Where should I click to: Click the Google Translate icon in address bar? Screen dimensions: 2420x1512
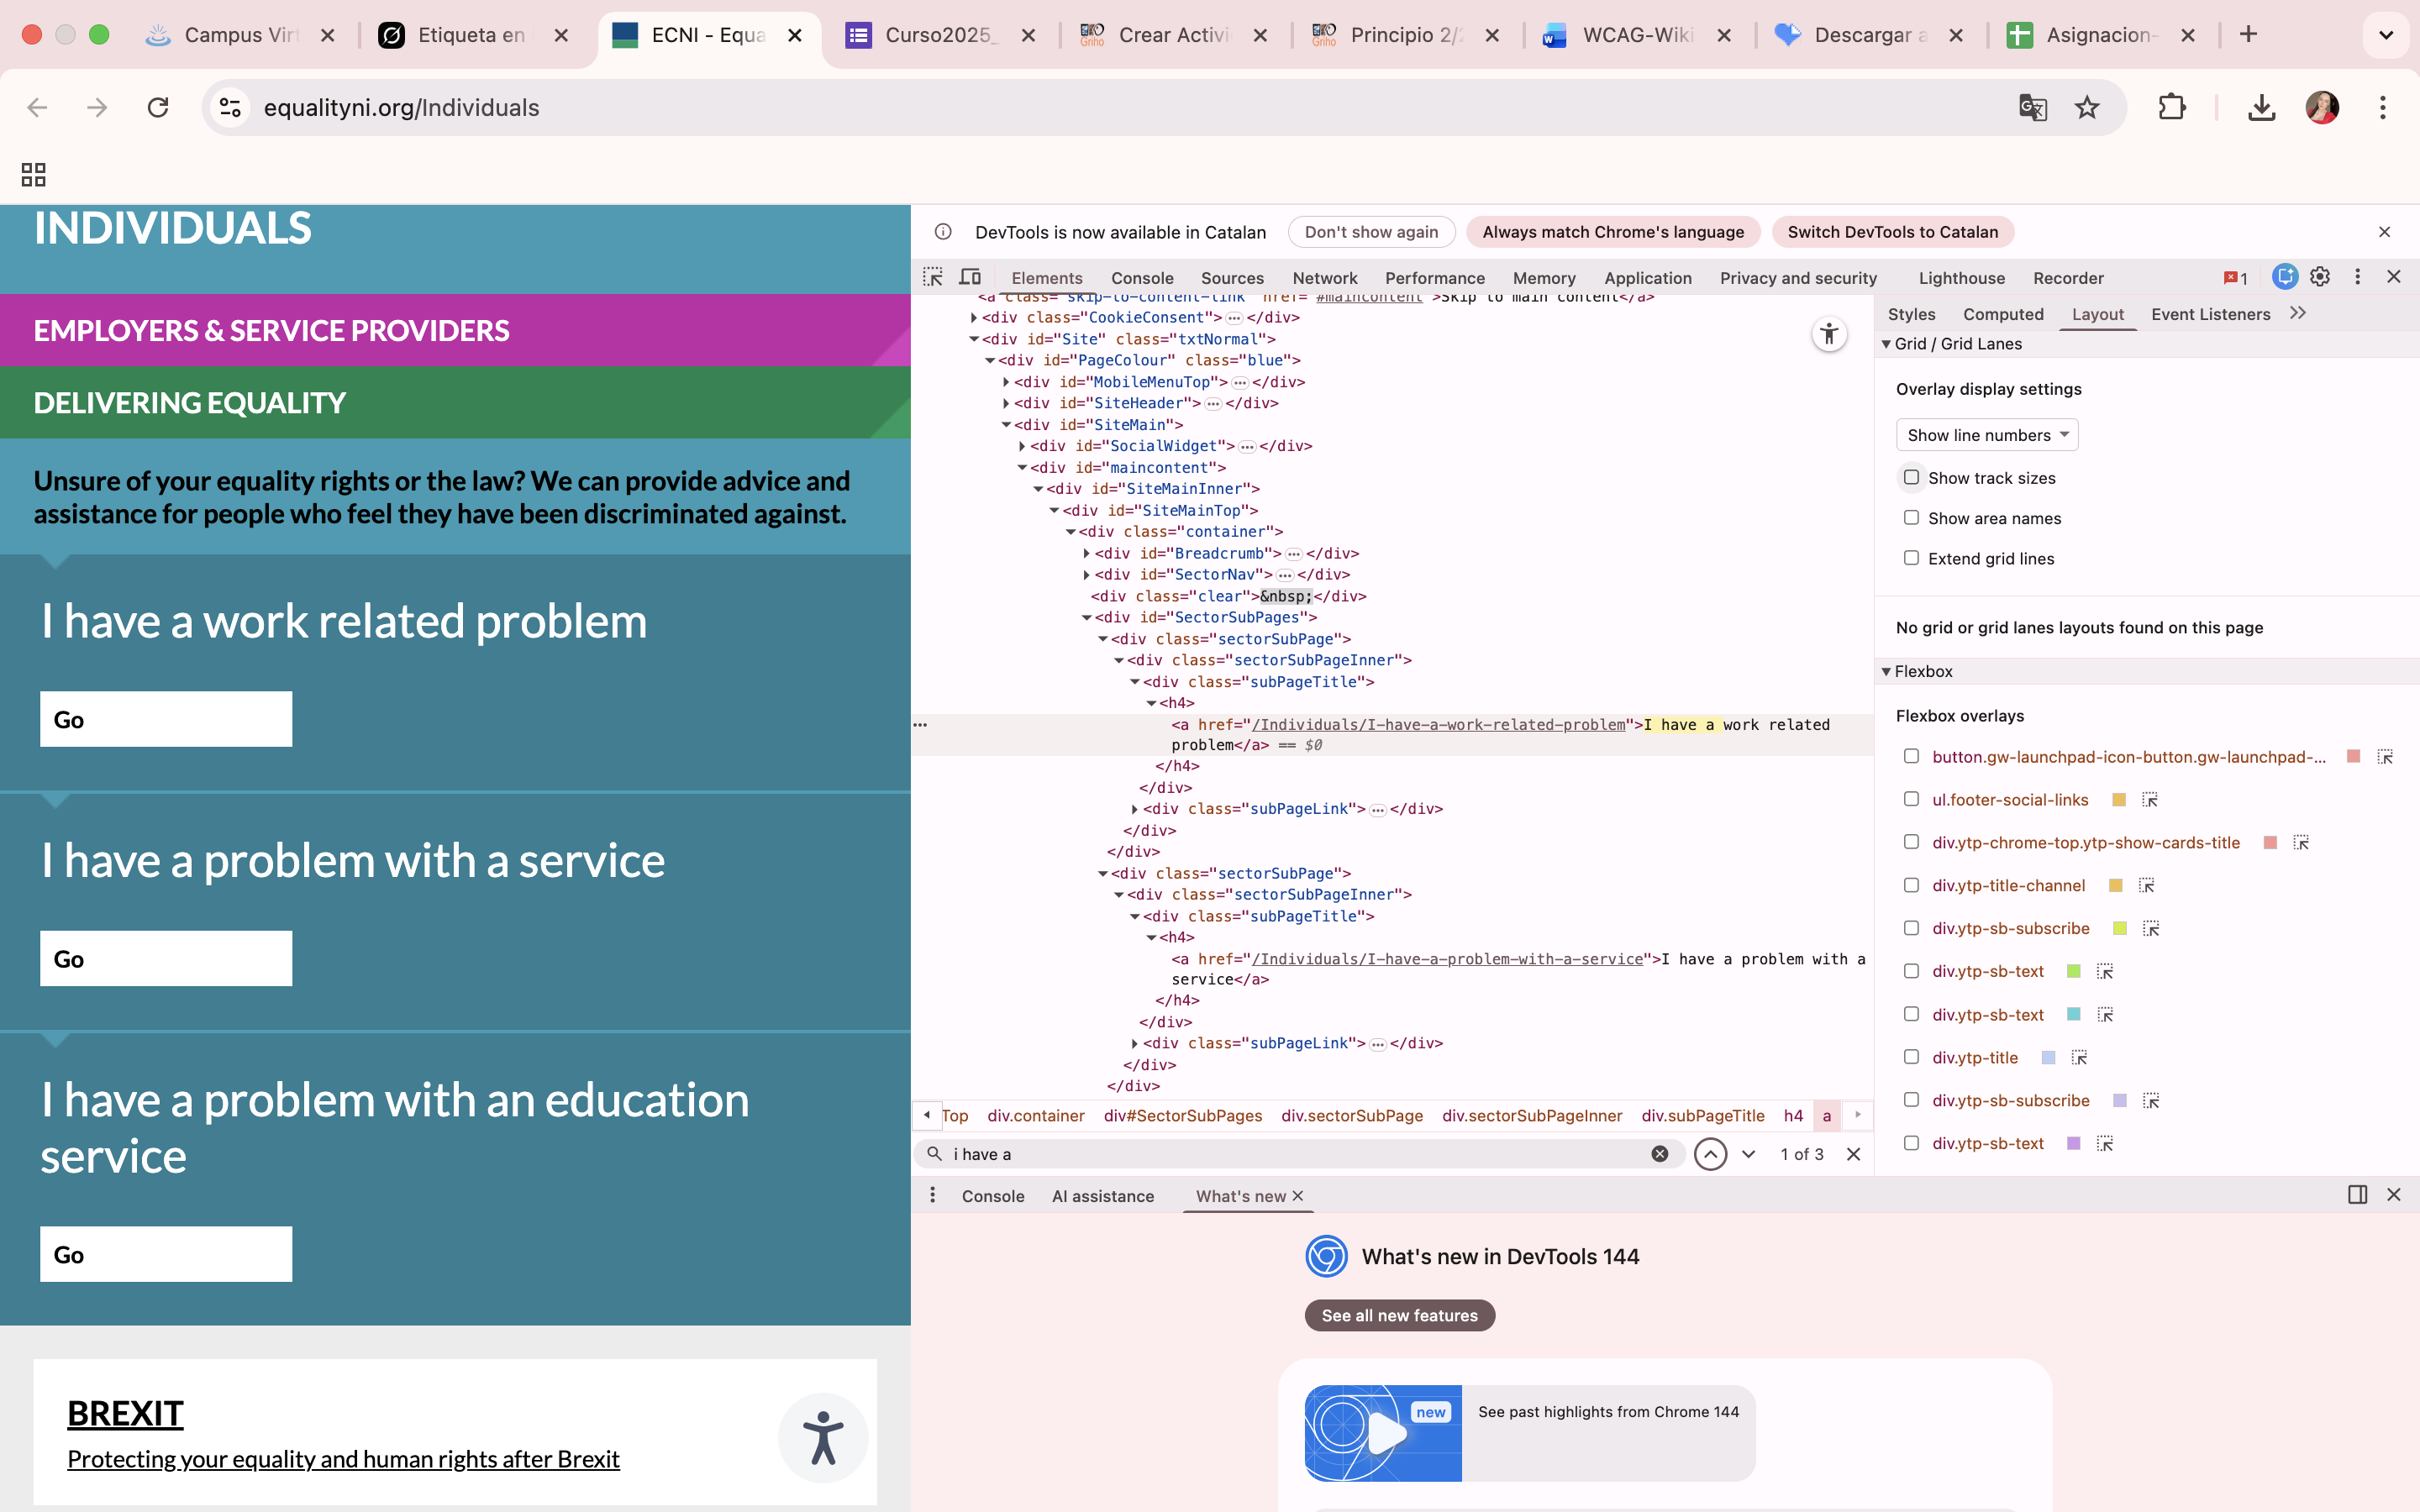point(2032,108)
